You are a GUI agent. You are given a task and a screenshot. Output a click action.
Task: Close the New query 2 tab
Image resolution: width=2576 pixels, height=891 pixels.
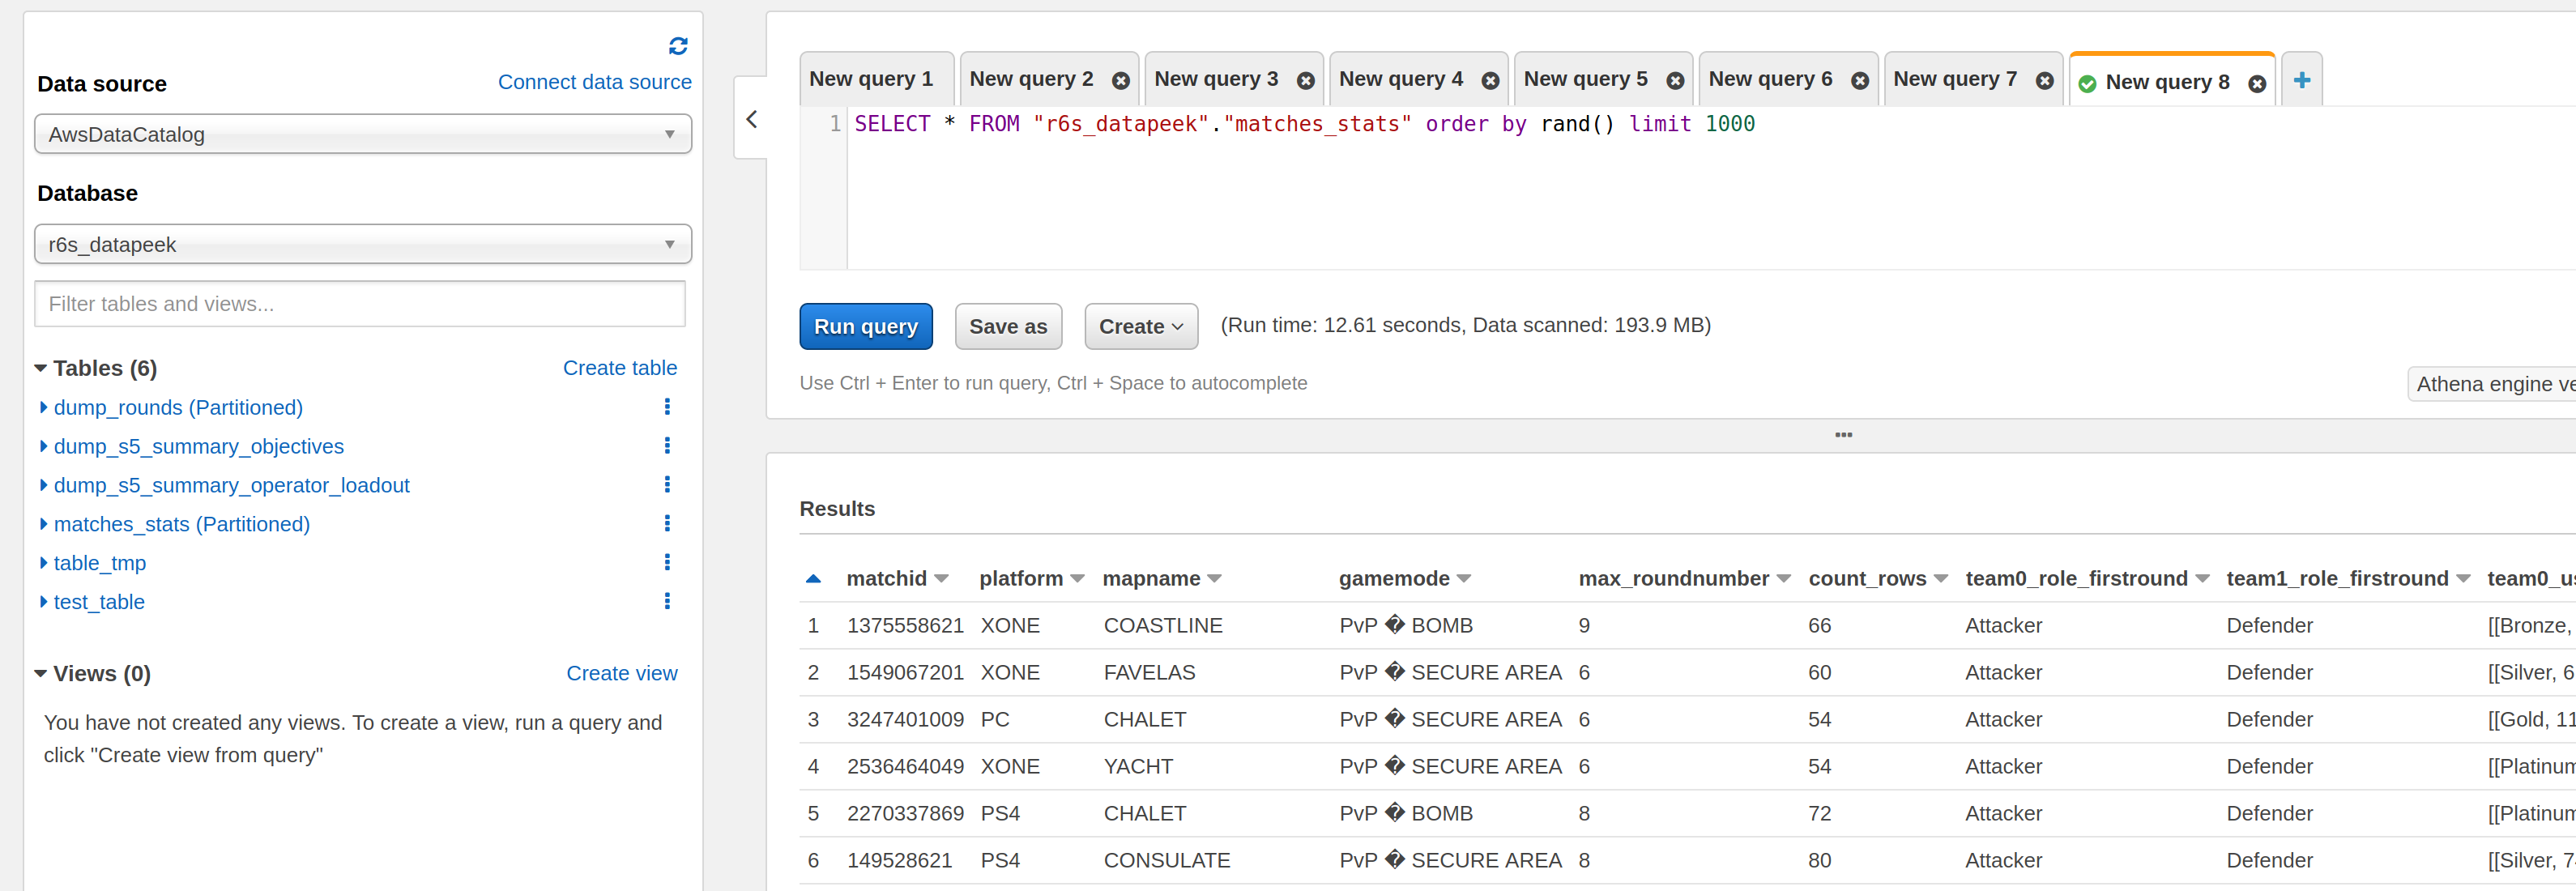pos(1120,81)
